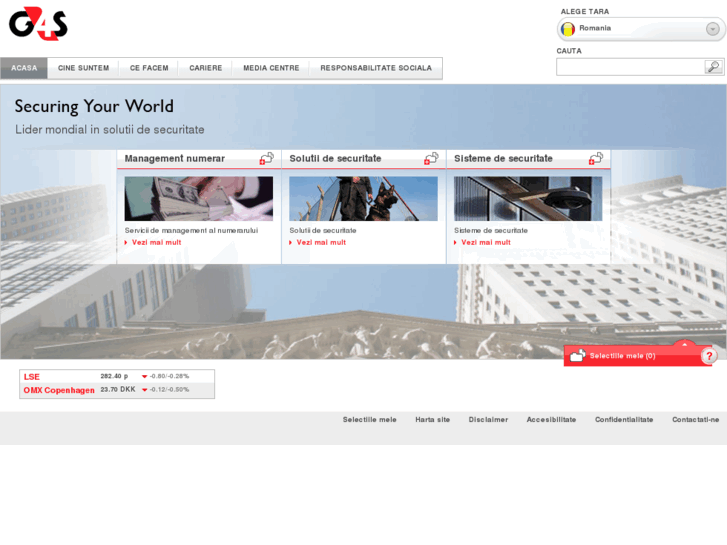Add Sisteme de securitate to selections icon
727x545 pixels.
click(596, 159)
